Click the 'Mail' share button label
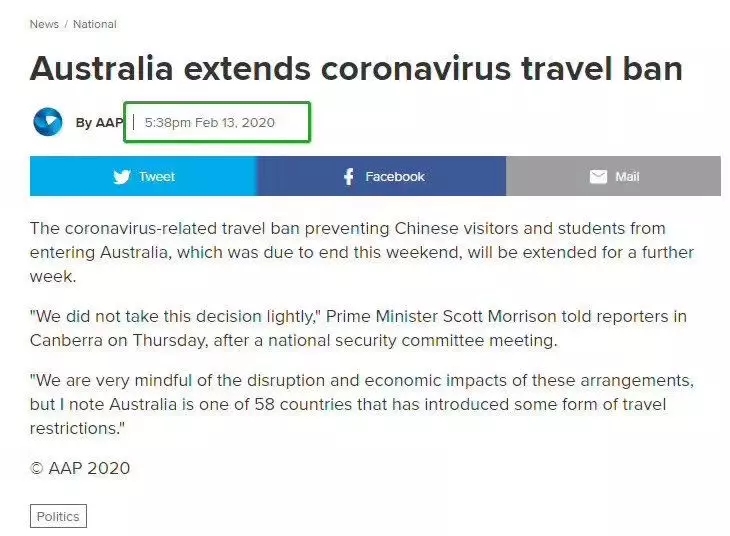This screenshot has width=730, height=536. 627,177
